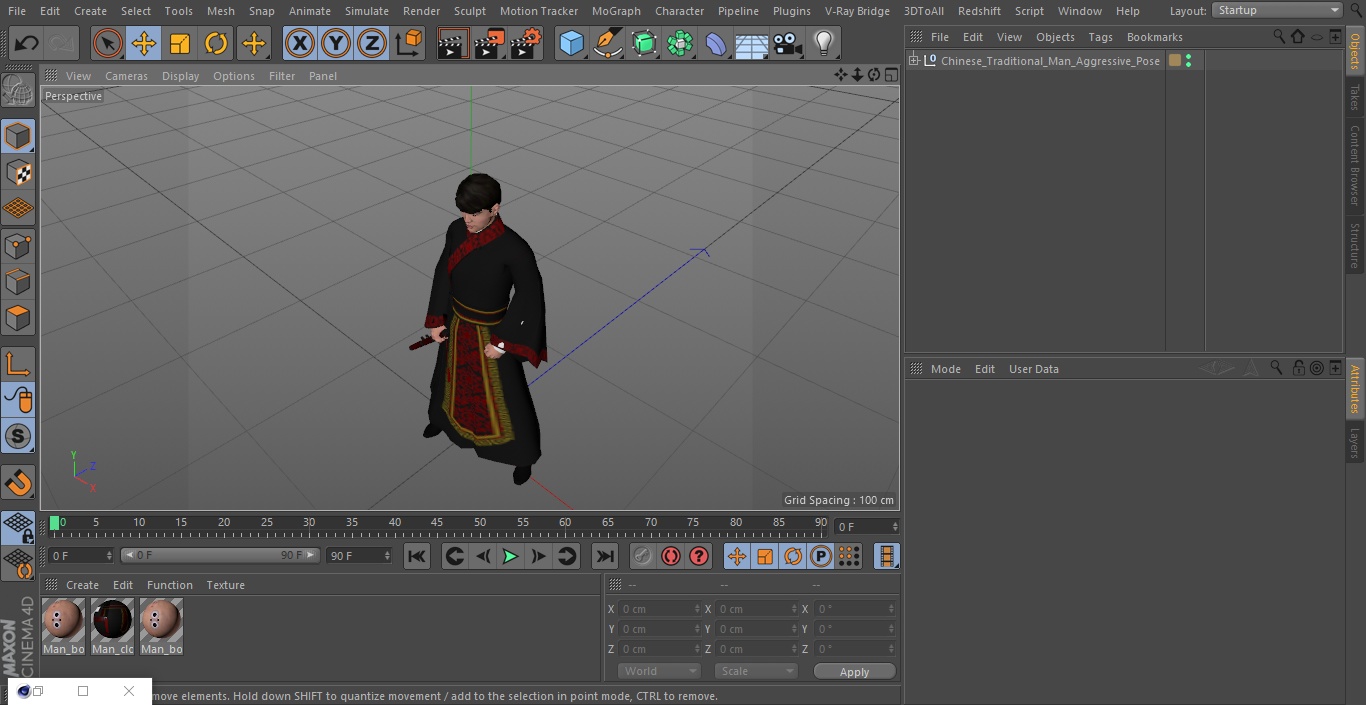1366x705 pixels.
Task: Open viewport Cameras menu
Action: pos(126,76)
